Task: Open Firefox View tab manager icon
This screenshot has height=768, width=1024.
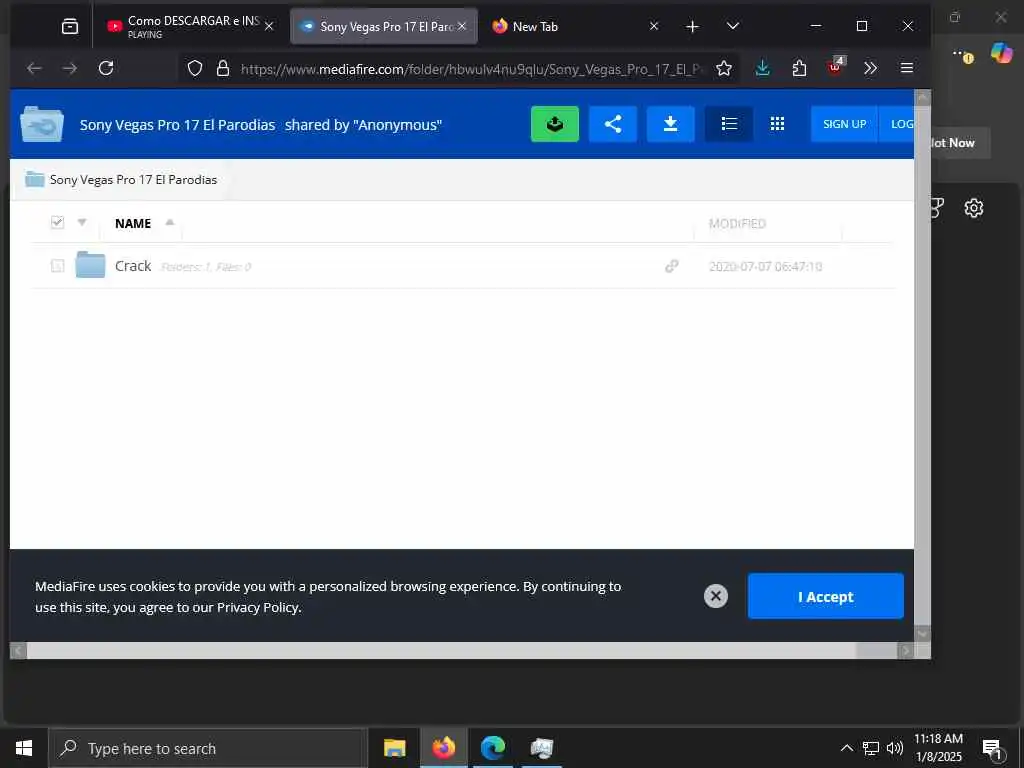Action: (x=70, y=26)
